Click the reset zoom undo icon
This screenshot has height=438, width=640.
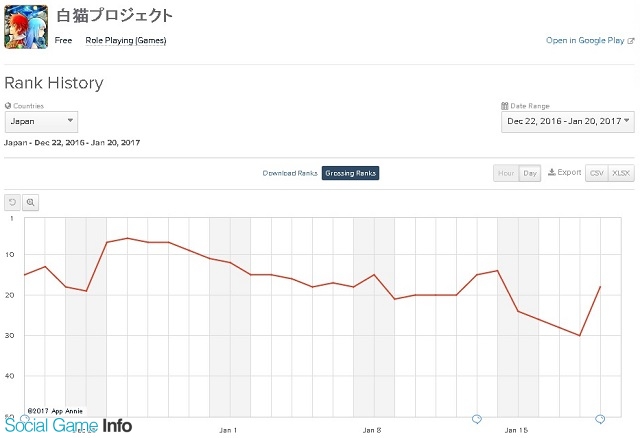[x=12, y=202]
